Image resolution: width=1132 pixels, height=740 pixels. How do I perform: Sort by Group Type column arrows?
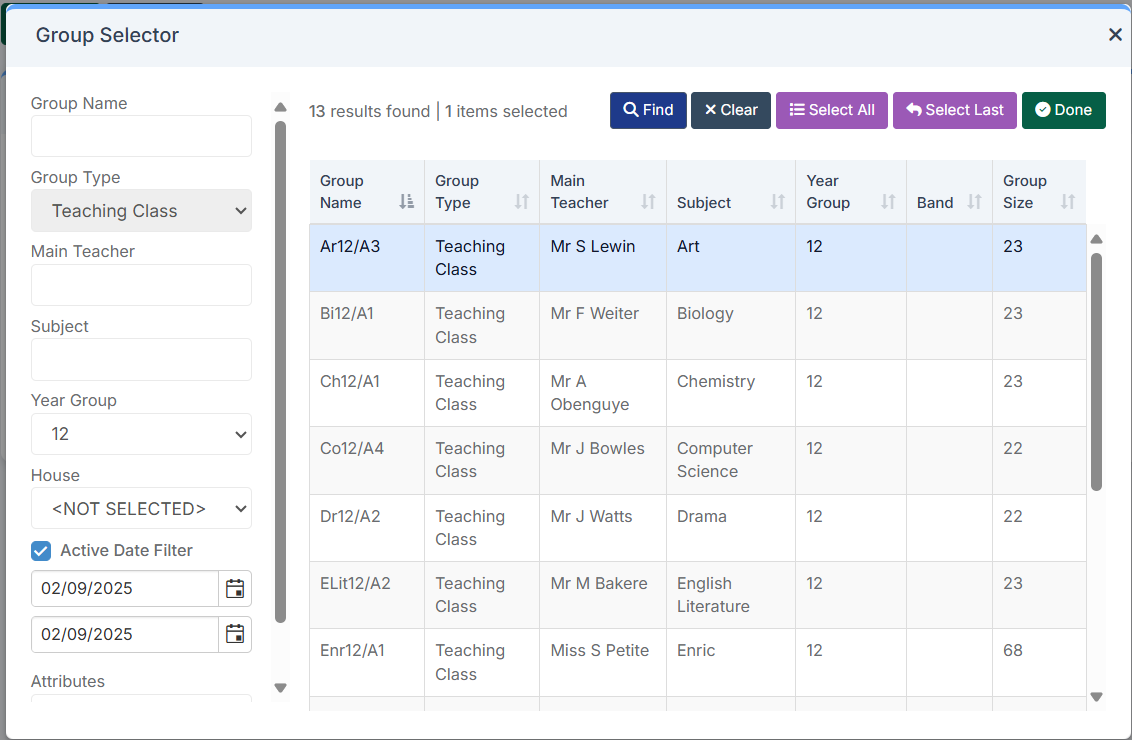click(521, 202)
